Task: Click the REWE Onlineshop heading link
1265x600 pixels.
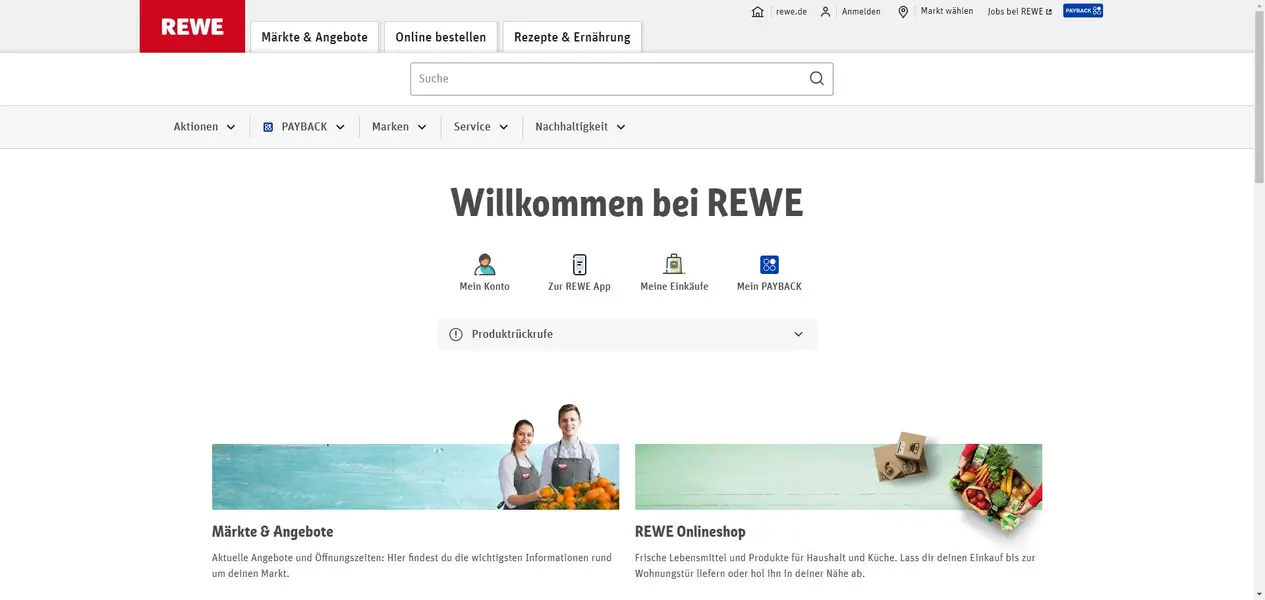Action: pyautogui.click(x=690, y=532)
